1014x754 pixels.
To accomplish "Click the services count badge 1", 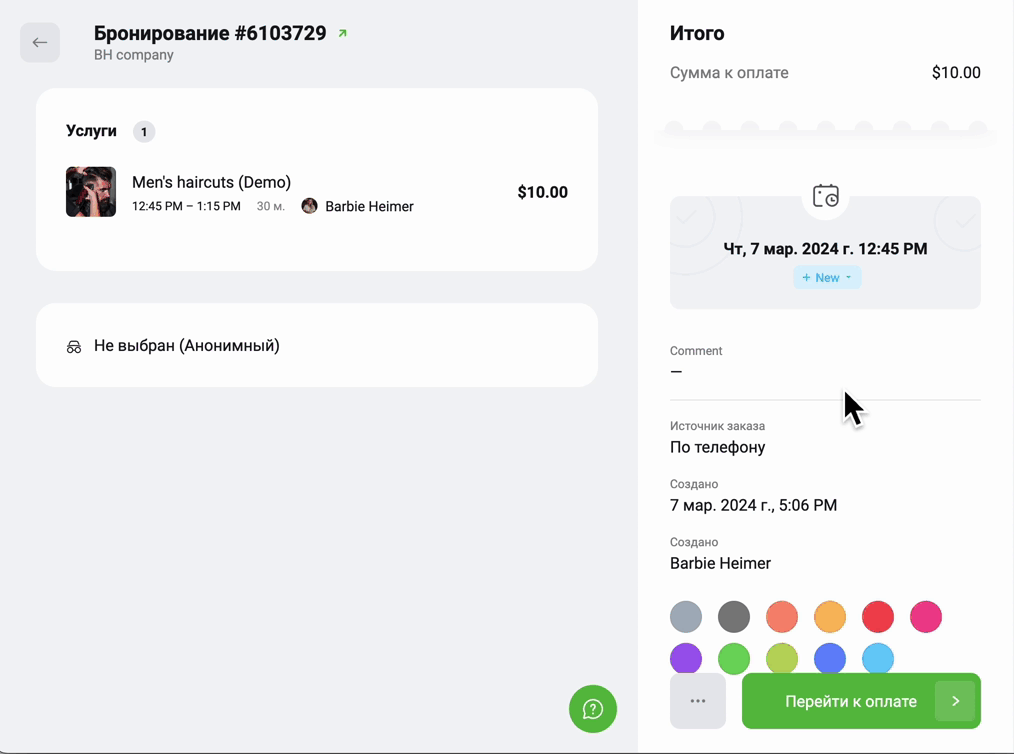I will (x=144, y=132).
